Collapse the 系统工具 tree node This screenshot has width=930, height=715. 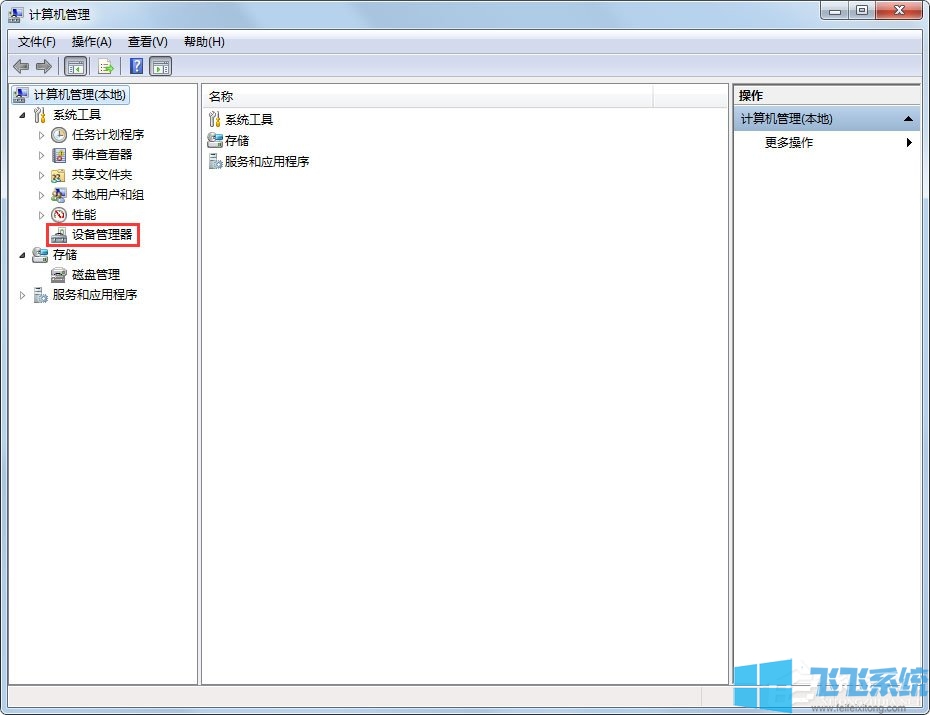(x=22, y=114)
